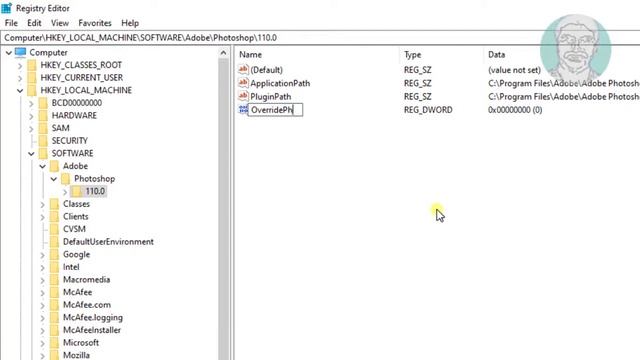Click the (value not set) data cell

pyautogui.click(x=514, y=70)
